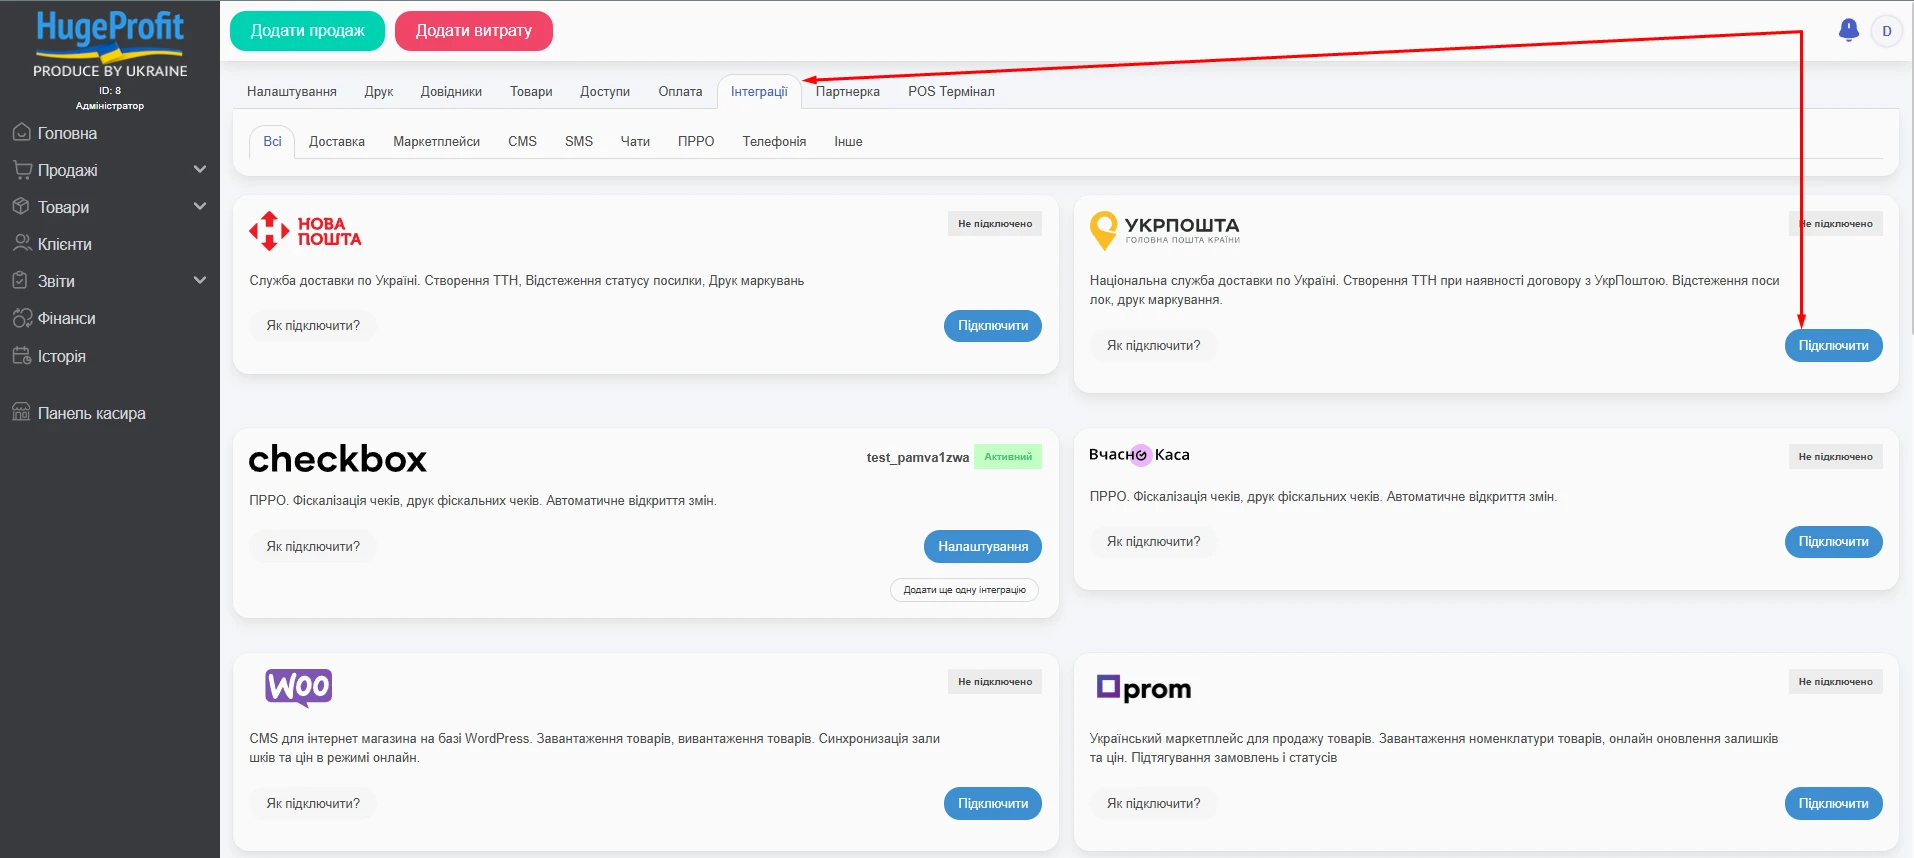This screenshot has height=858, width=1914.
Task: Open the Оплата tab
Action: coord(680,91)
